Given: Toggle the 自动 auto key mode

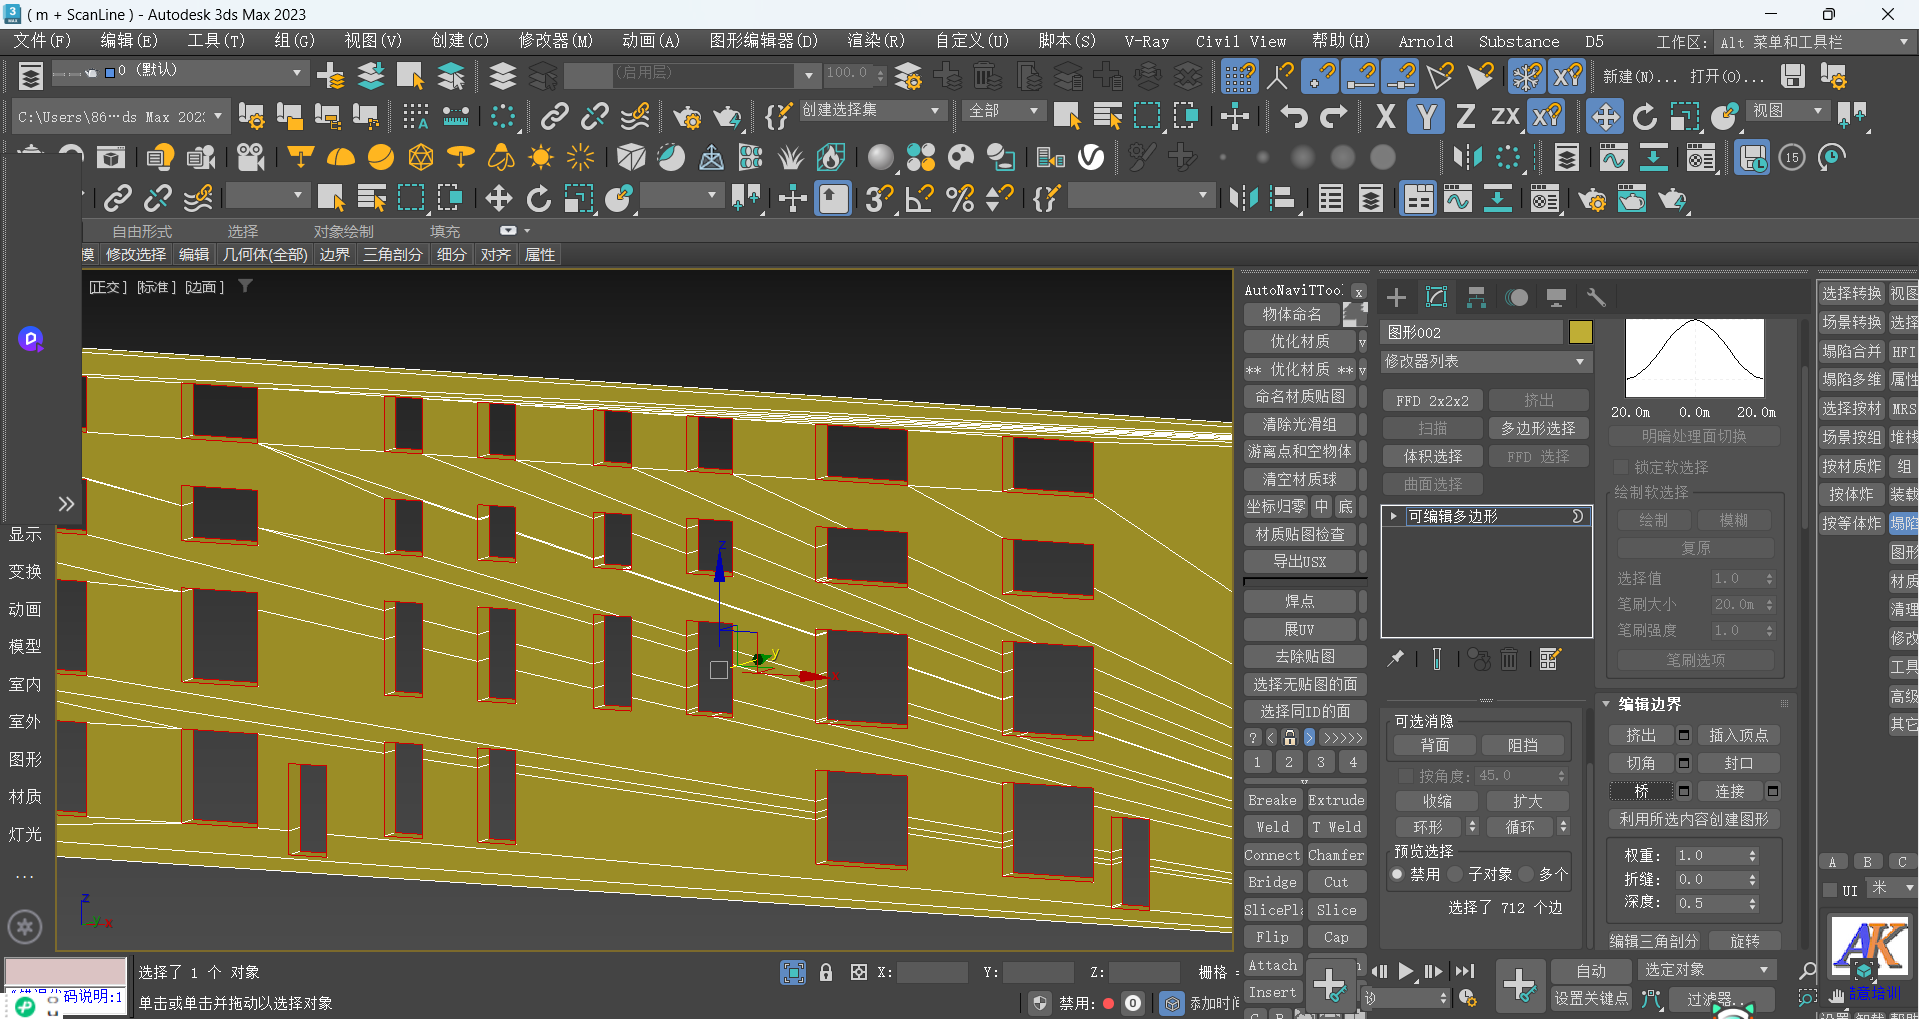Looking at the screenshot, I should tap(1591, 970).
